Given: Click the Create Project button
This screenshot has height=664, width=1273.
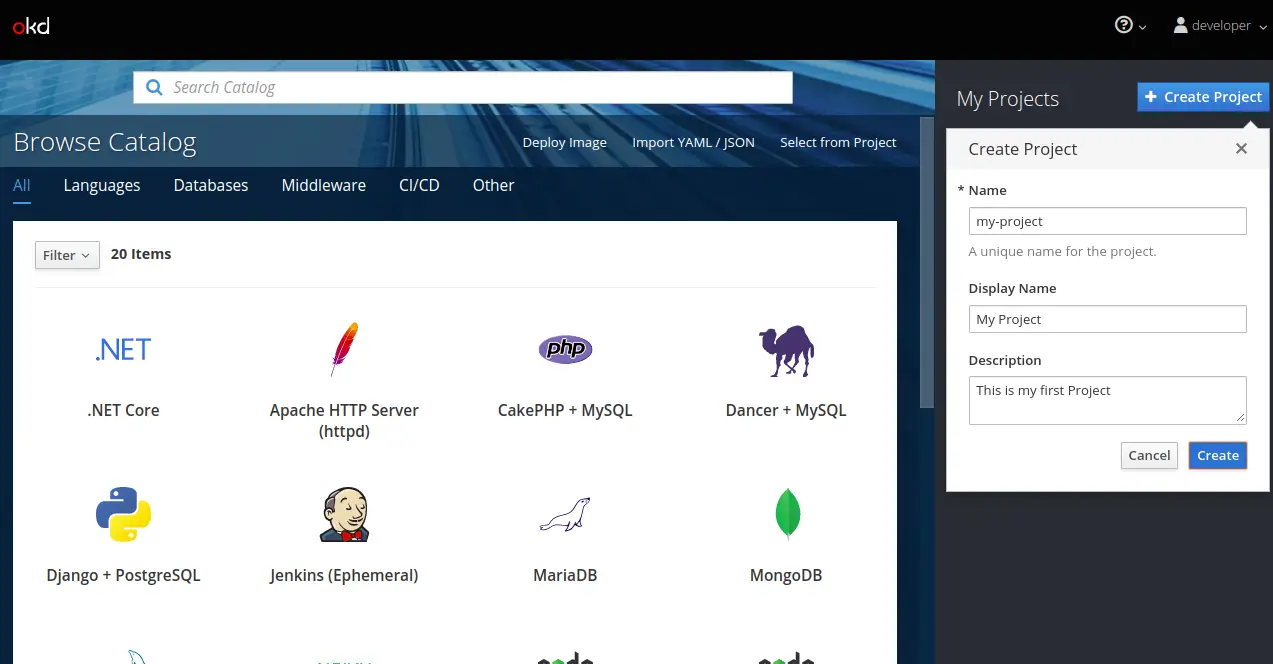Looking at the screenshot, I should coord(1203,97).
